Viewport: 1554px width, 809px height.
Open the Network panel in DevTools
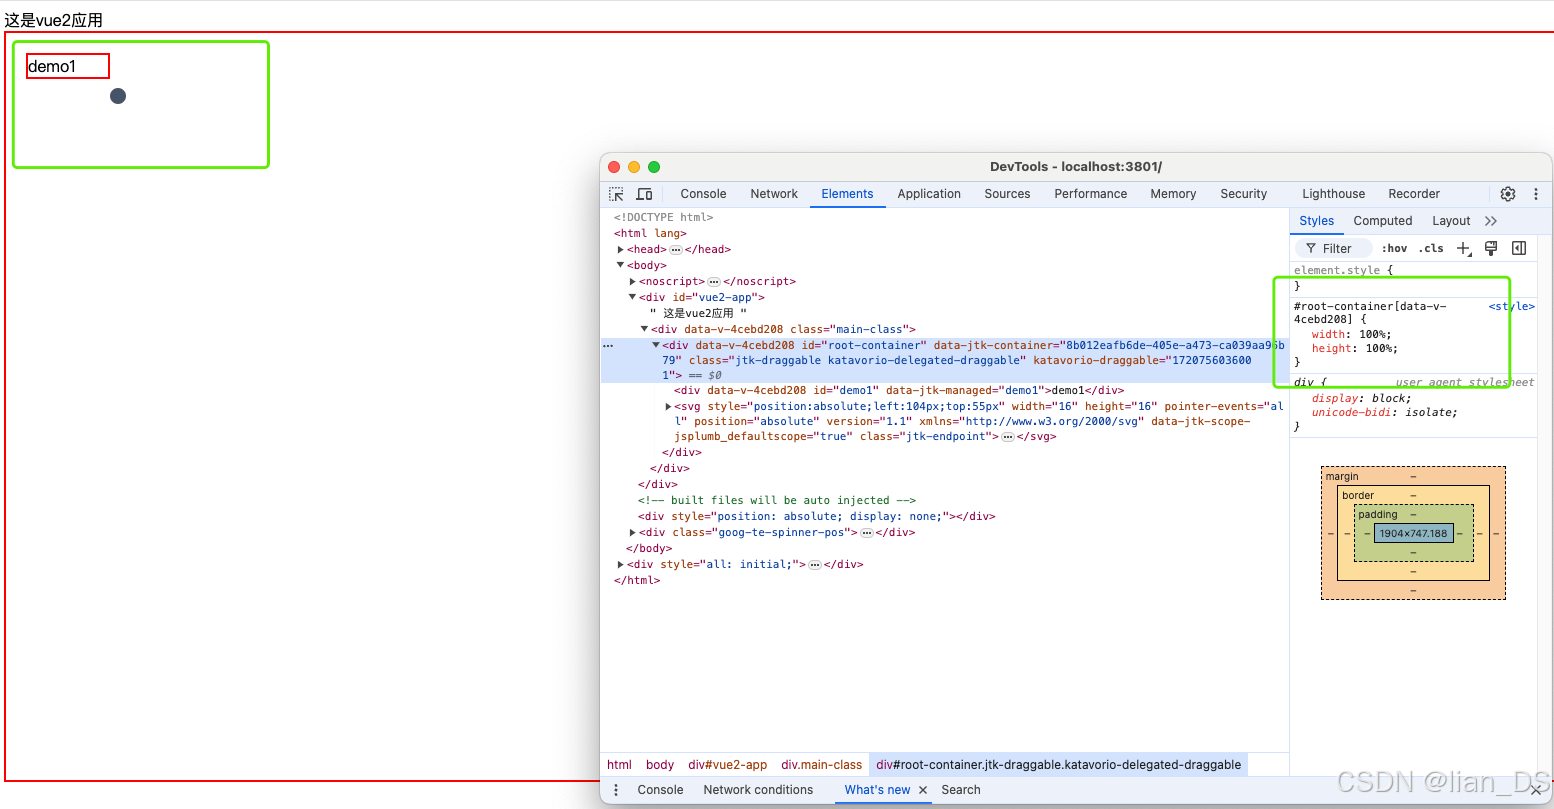(774, 193)
